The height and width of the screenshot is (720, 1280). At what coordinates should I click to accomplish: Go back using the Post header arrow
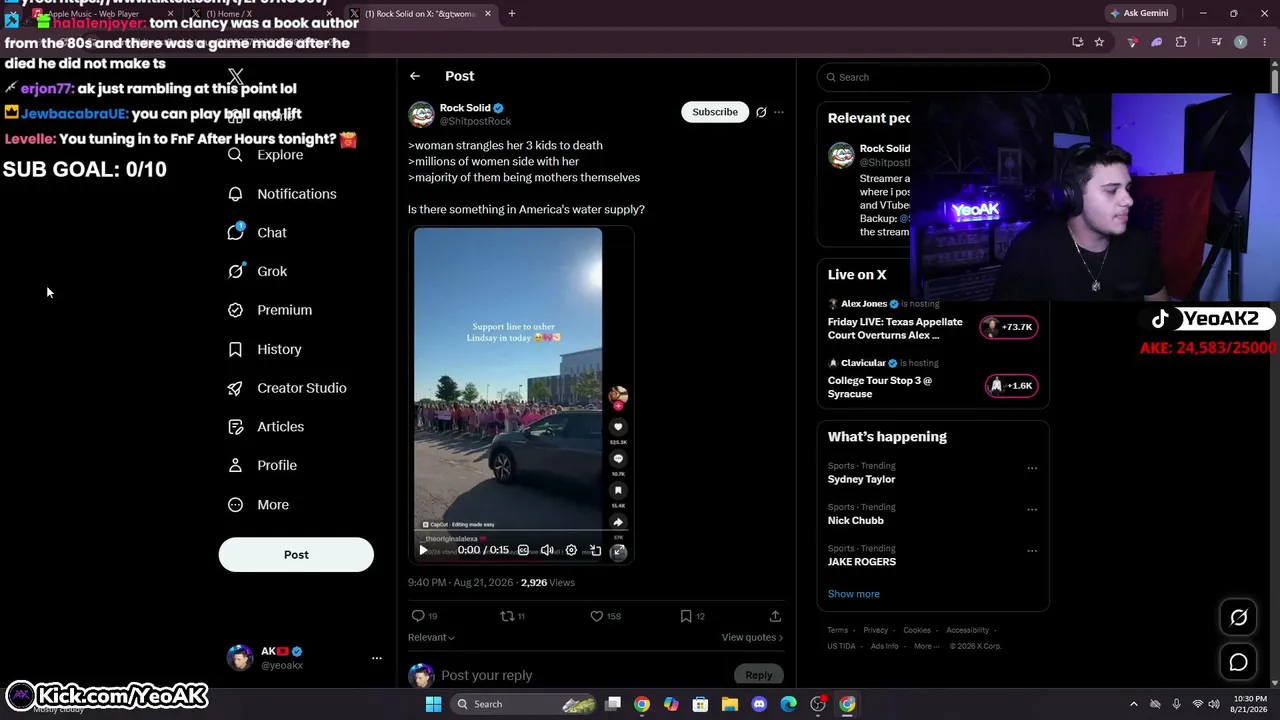415,76
